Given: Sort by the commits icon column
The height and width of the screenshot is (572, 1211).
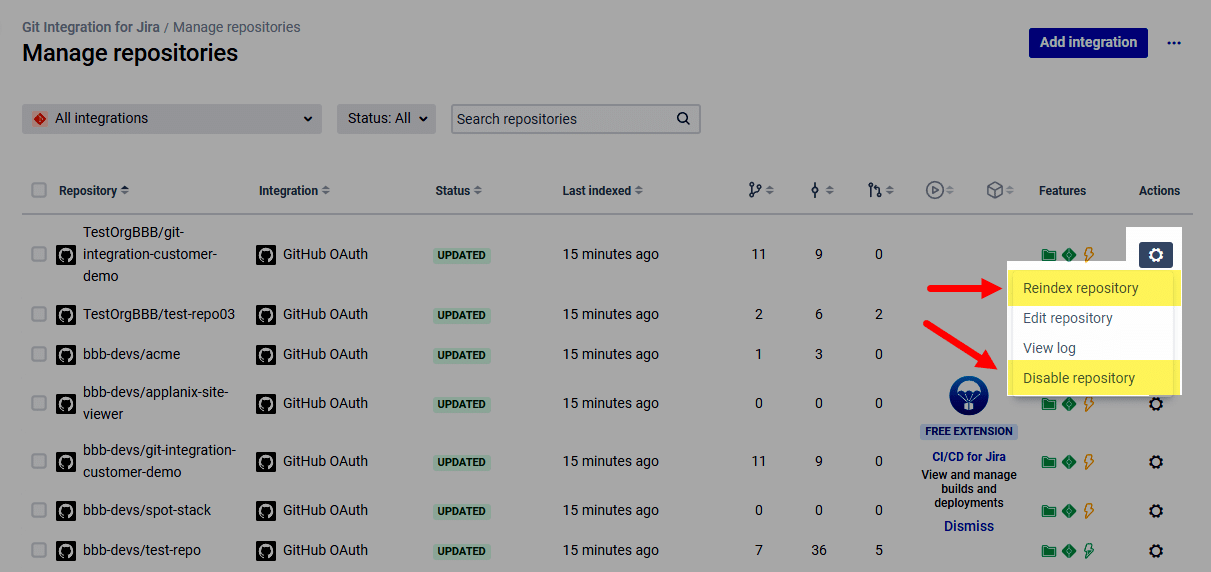Looking at the screenshot, I should tap(821, 190).
